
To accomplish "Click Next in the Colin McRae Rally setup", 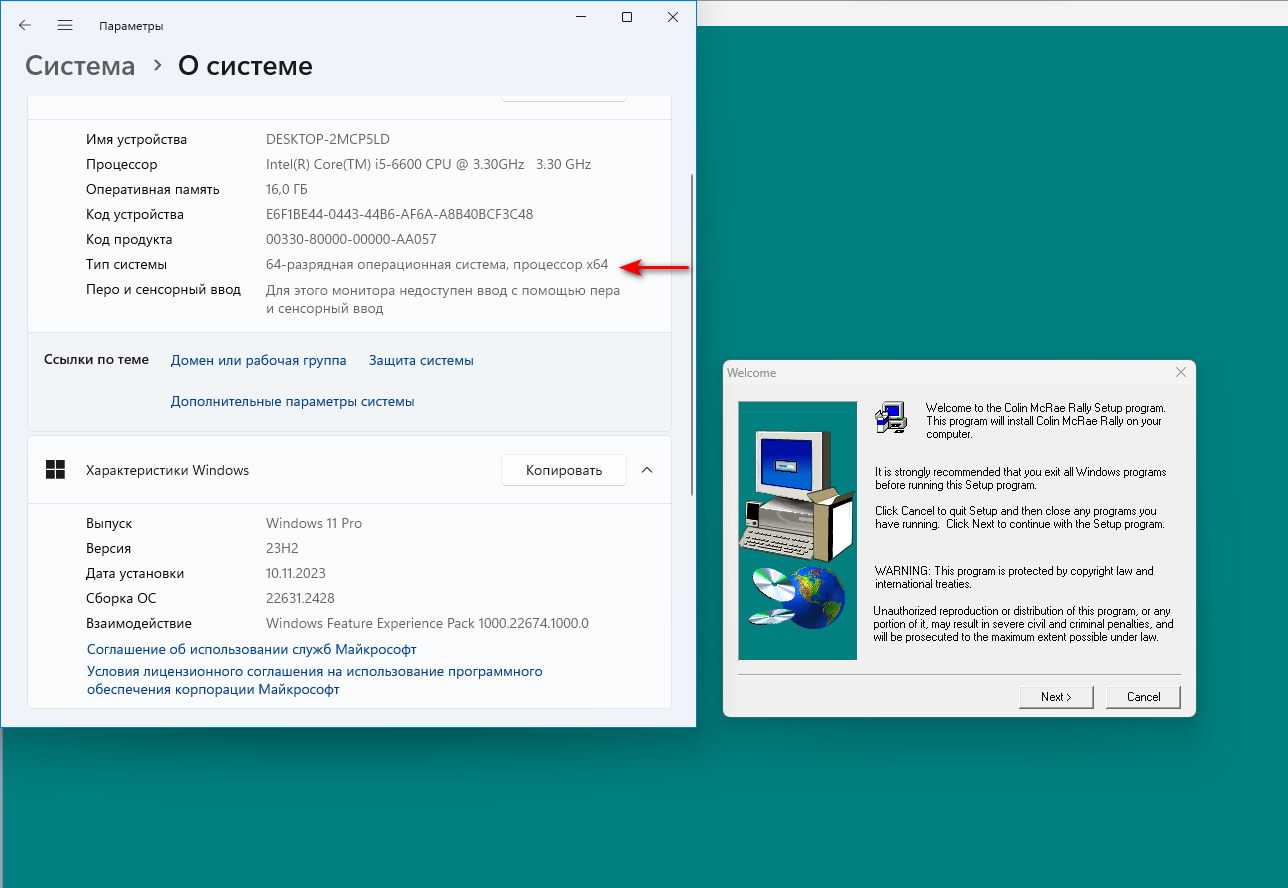I will 1056,697.
